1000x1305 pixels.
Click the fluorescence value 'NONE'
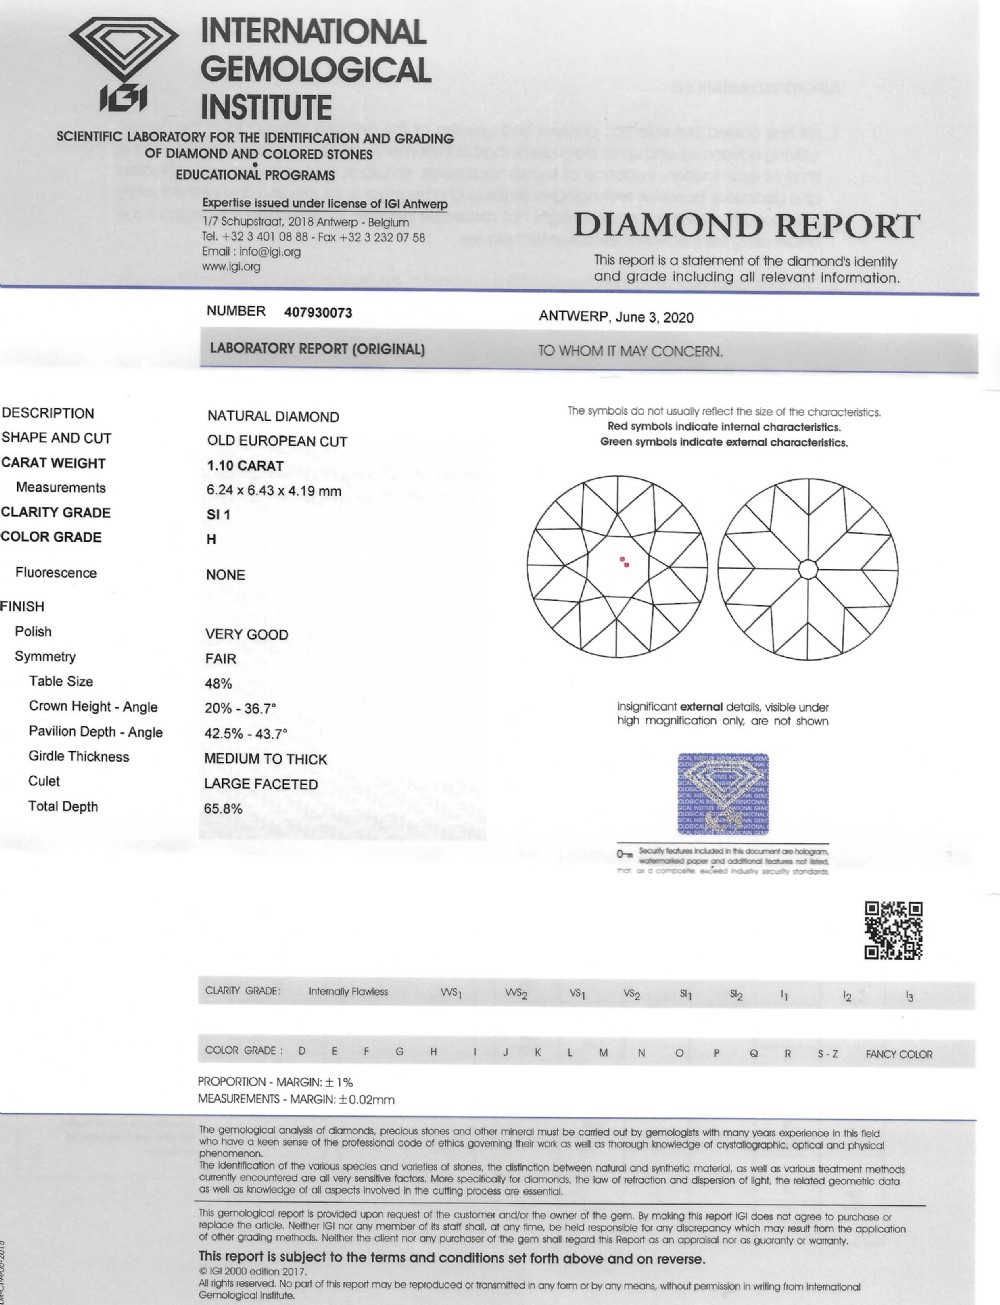tap(225, 575)
